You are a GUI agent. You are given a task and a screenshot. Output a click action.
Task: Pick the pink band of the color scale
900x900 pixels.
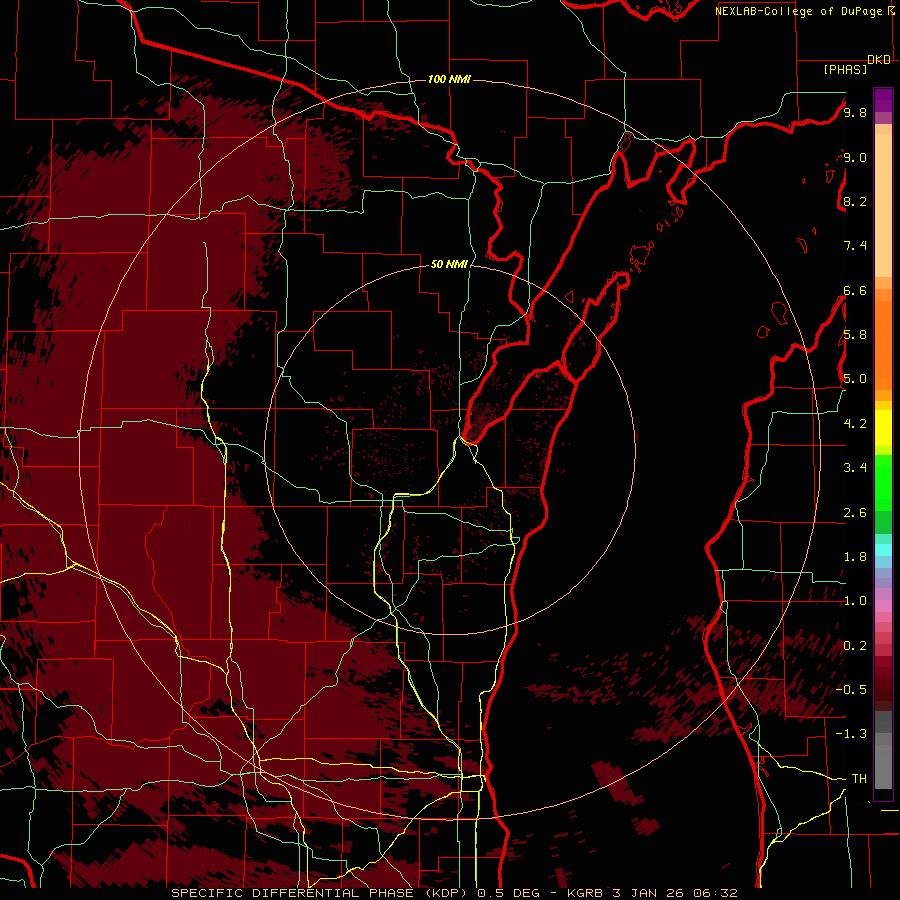[883, 606]
